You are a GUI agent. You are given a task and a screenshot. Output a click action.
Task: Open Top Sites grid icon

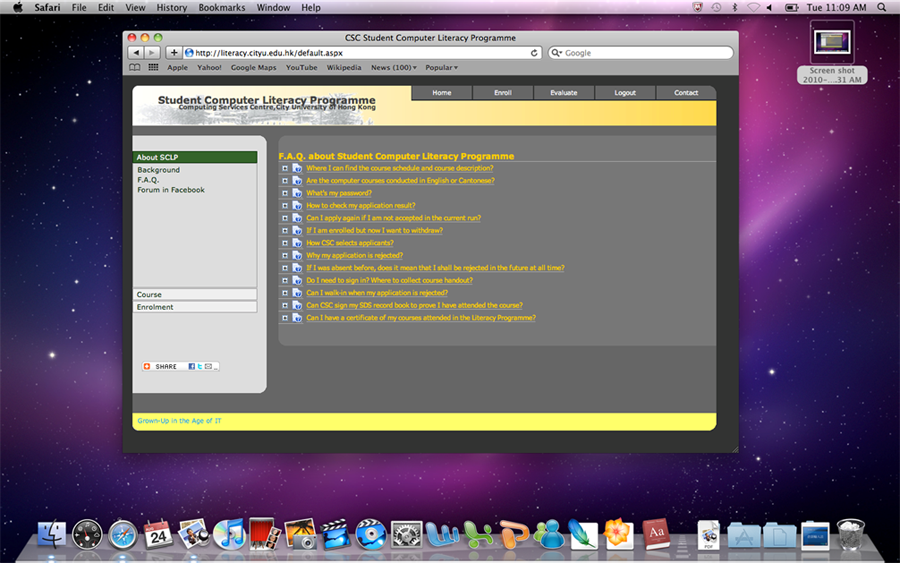click(x=153, y=68)
